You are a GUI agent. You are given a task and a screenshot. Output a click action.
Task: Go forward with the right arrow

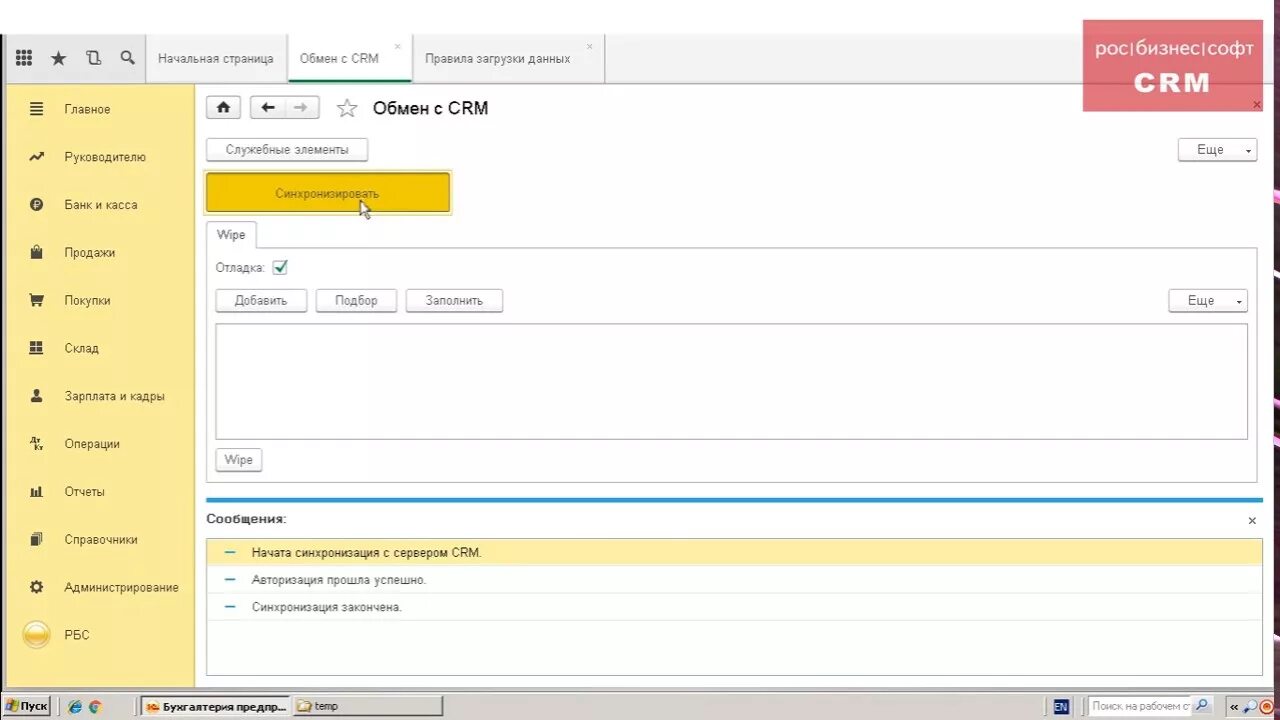pos(302,108)
